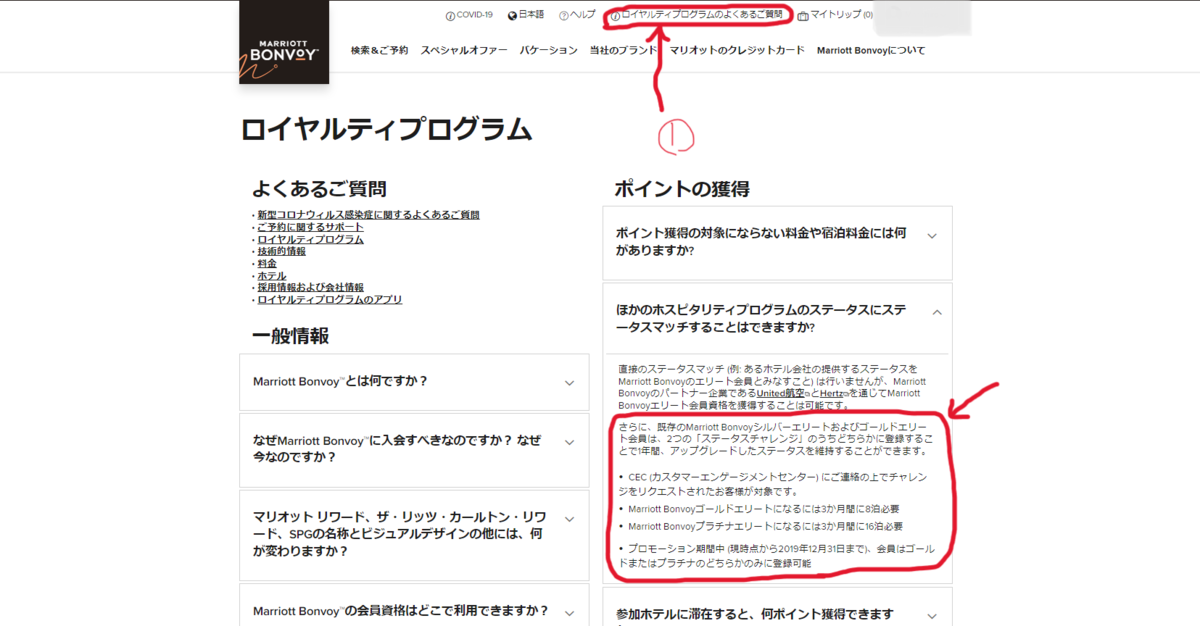This screenshot has width=1200, height=626.
Task: Open マリオットのクレジットカード menu
Action: point(737,50)
